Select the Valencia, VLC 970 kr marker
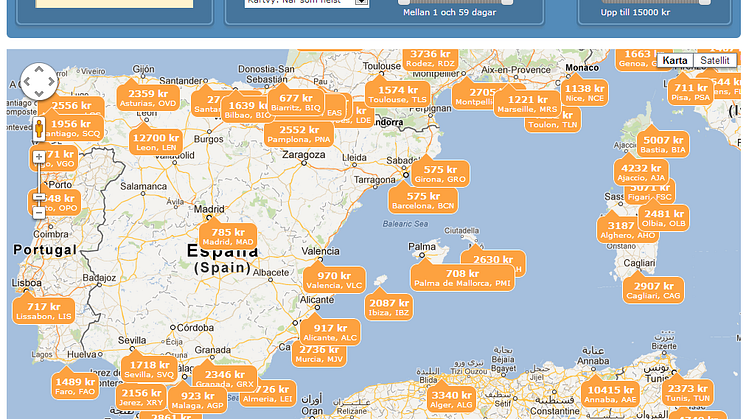 click(x=334, y=280)
